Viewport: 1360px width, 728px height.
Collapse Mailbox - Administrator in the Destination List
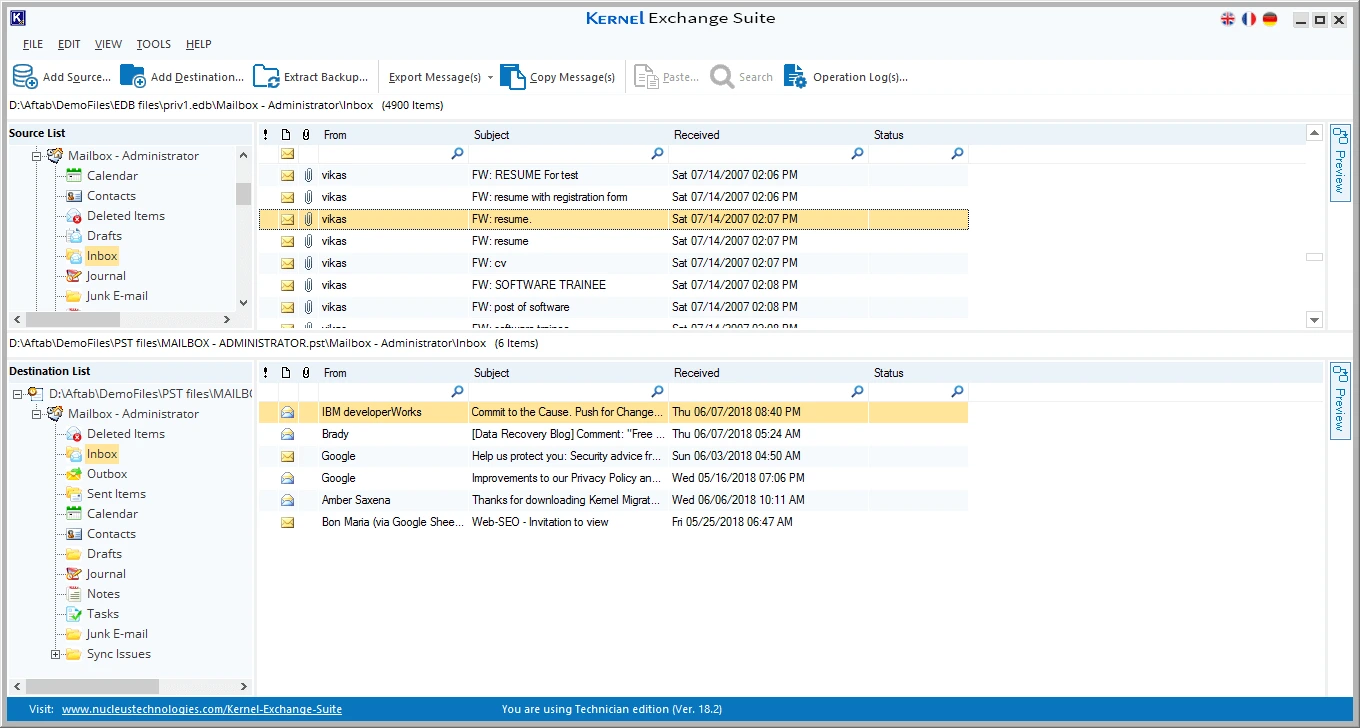[x=37, y=414]
